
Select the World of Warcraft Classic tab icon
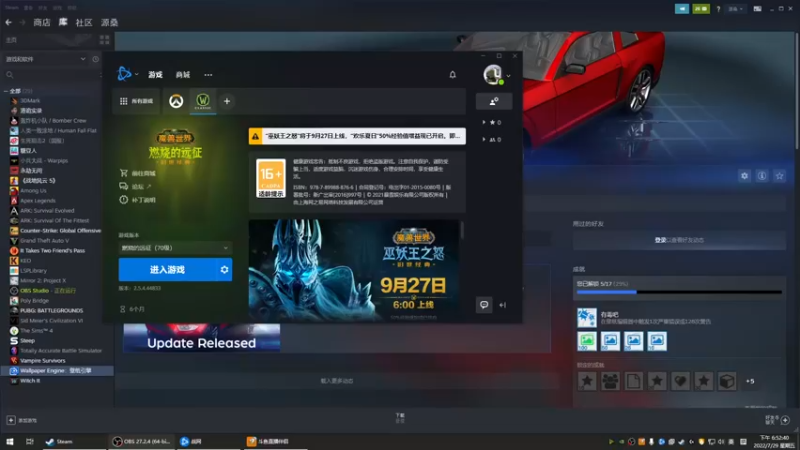pos(203,101)
